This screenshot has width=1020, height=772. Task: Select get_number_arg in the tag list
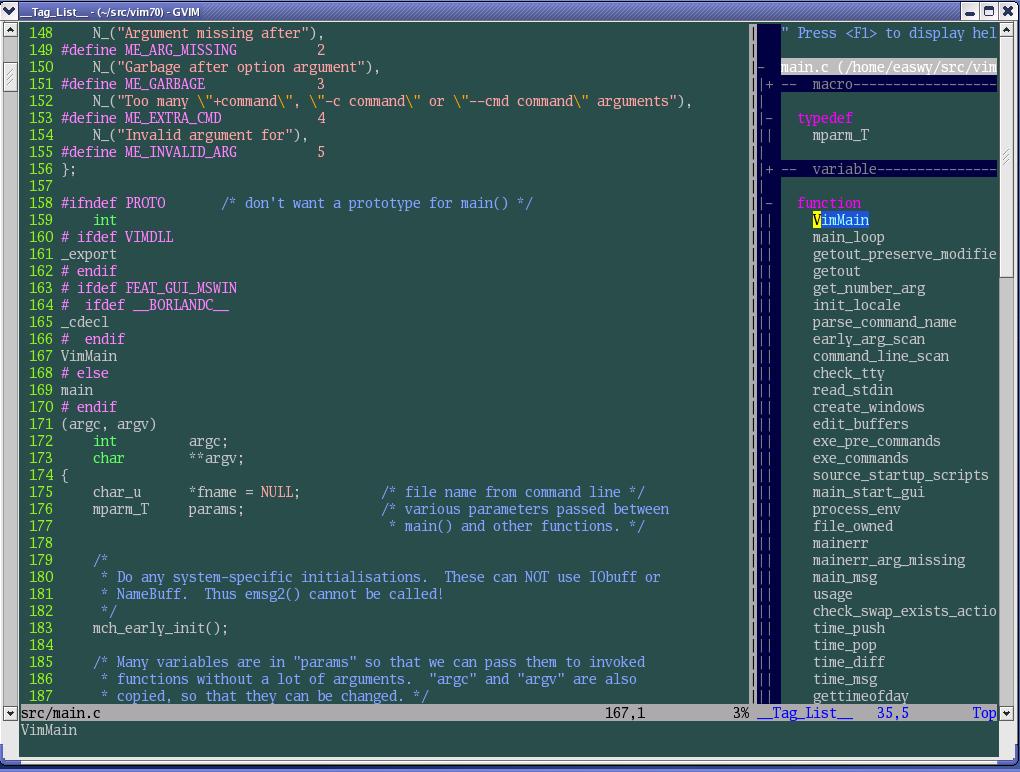[x=868, y=288]
